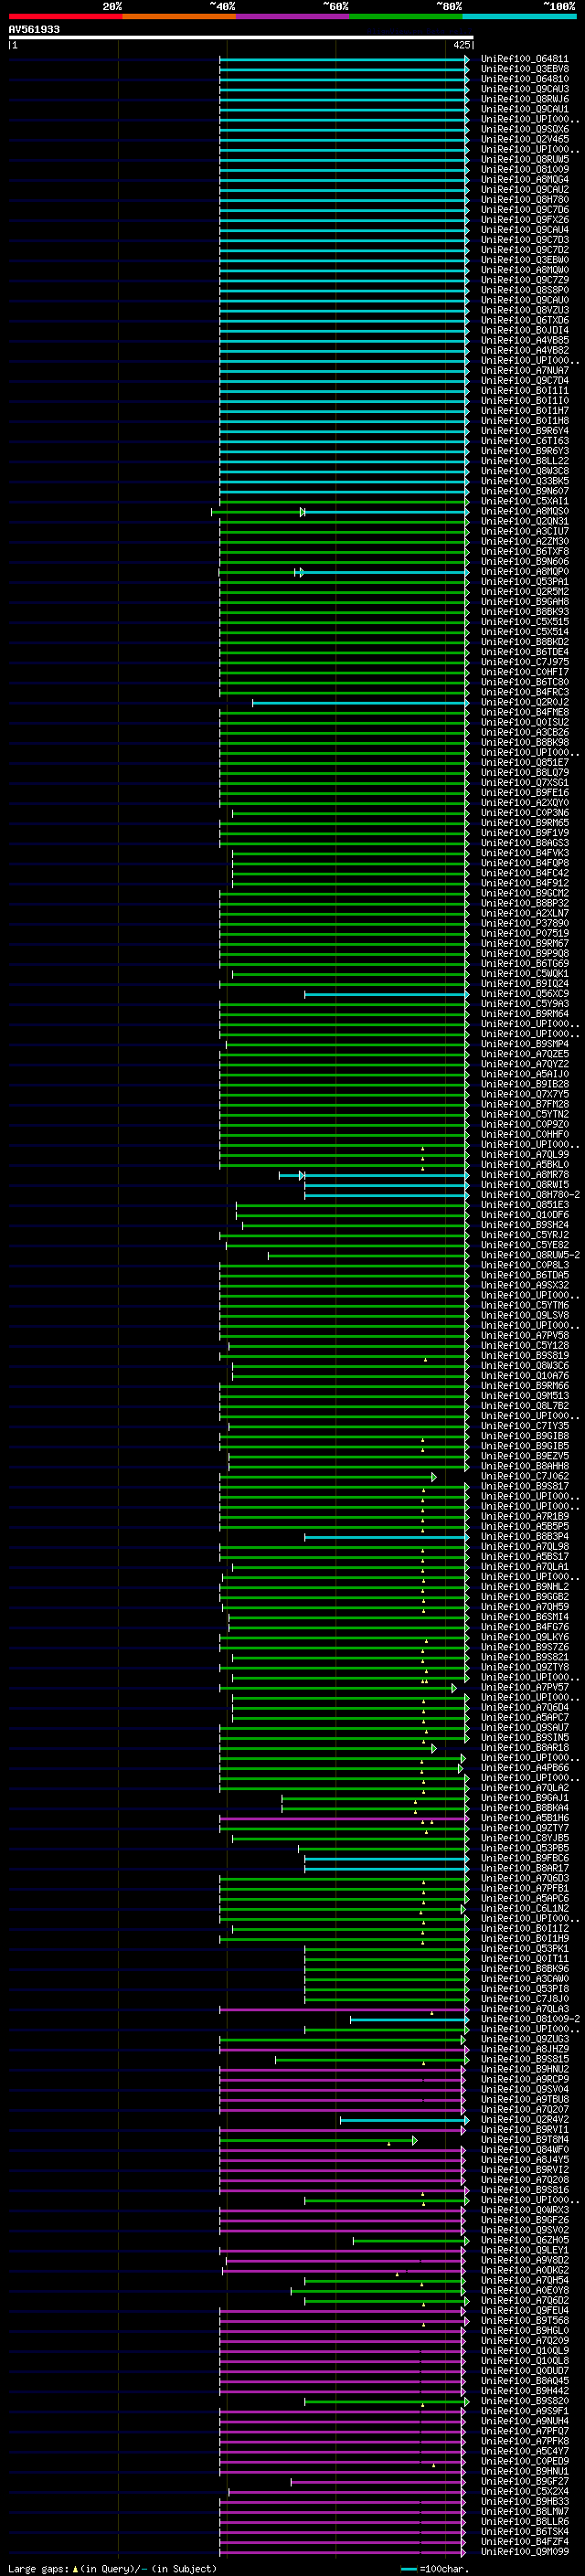Image resolution: width=585 pixels, height=2576 pixels.
Task: Select hit label UniRef100_Q2QN31
Action: click(x=524, y=521)
